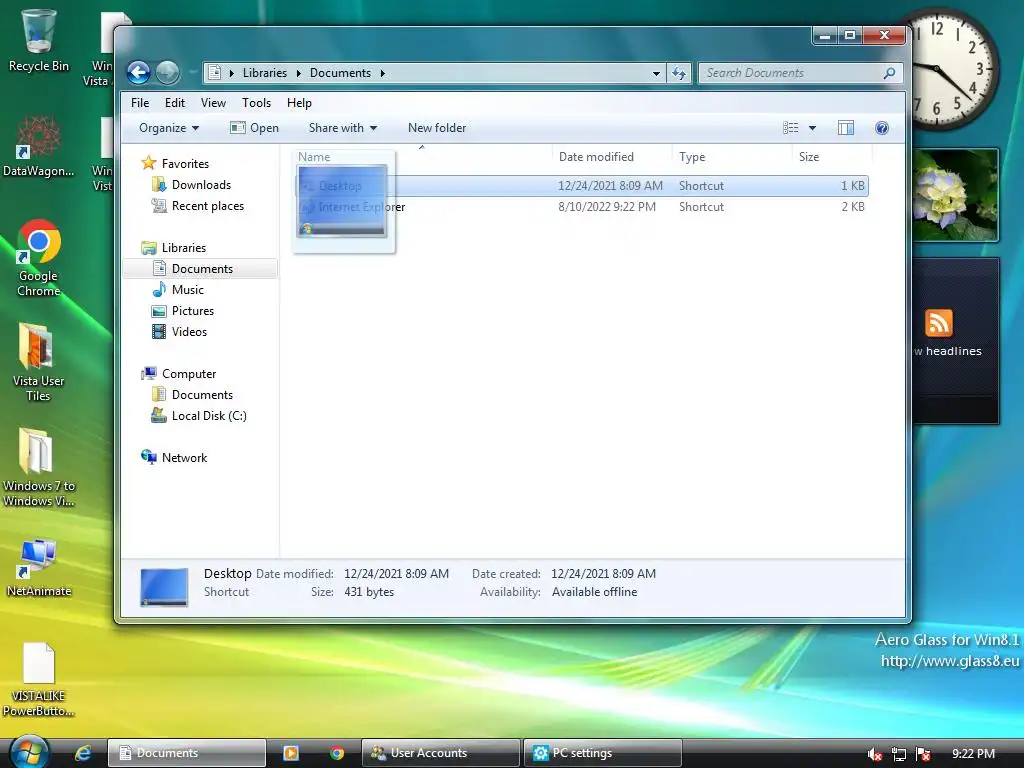This screenshot has height=768, width=1024.
Task: Go back with the blue Back arrow
Action: tap(138, 72)
